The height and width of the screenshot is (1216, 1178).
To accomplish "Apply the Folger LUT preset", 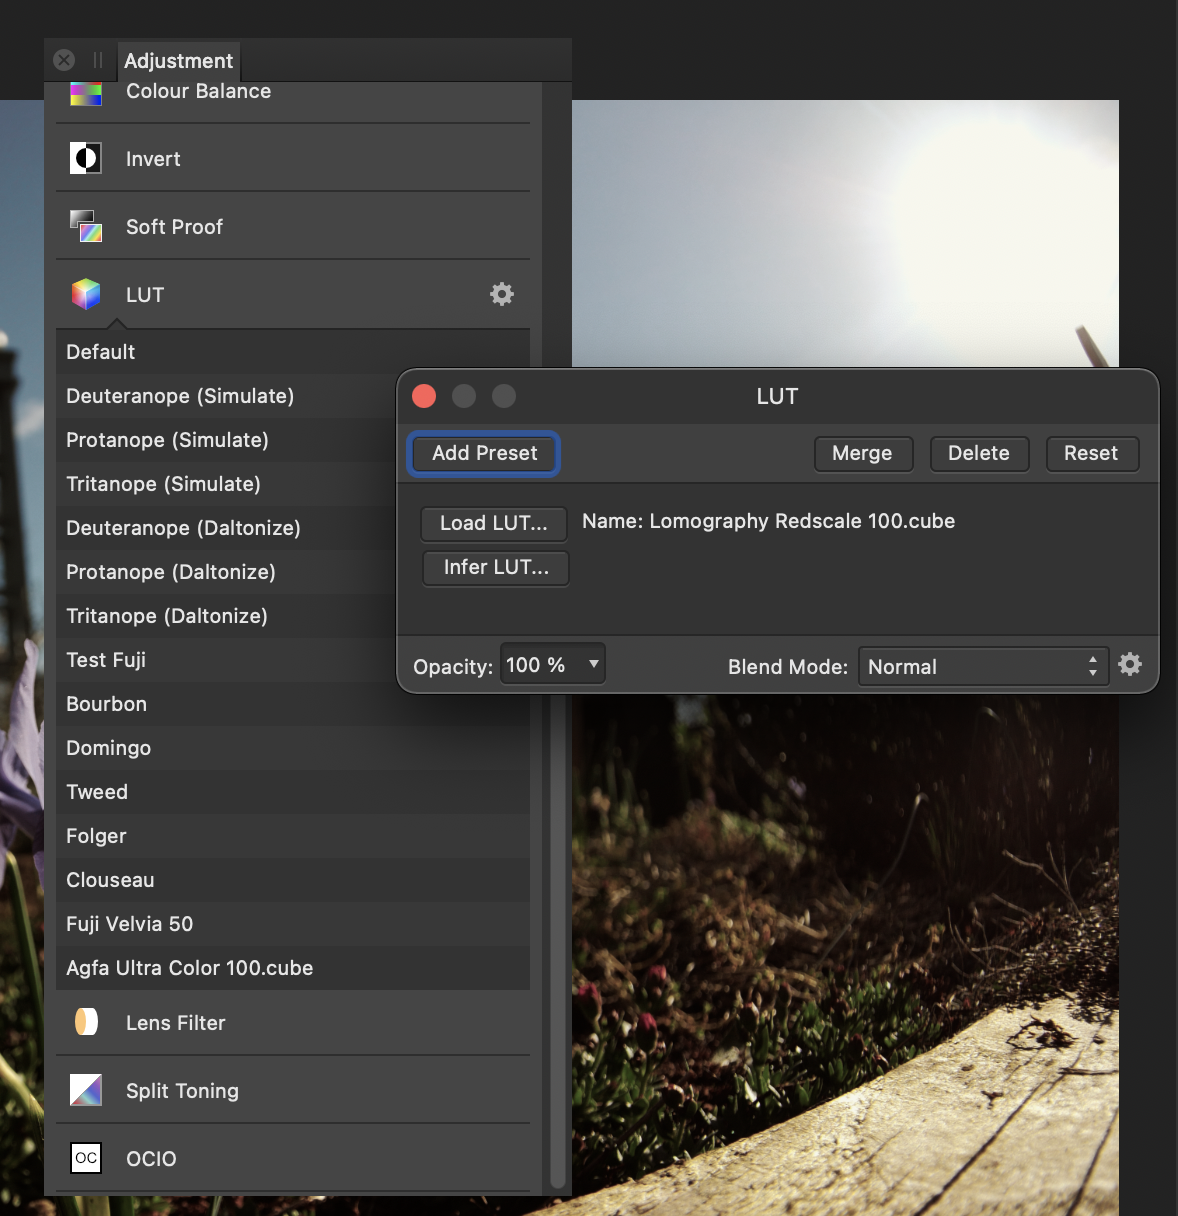I will coord(293,836).
